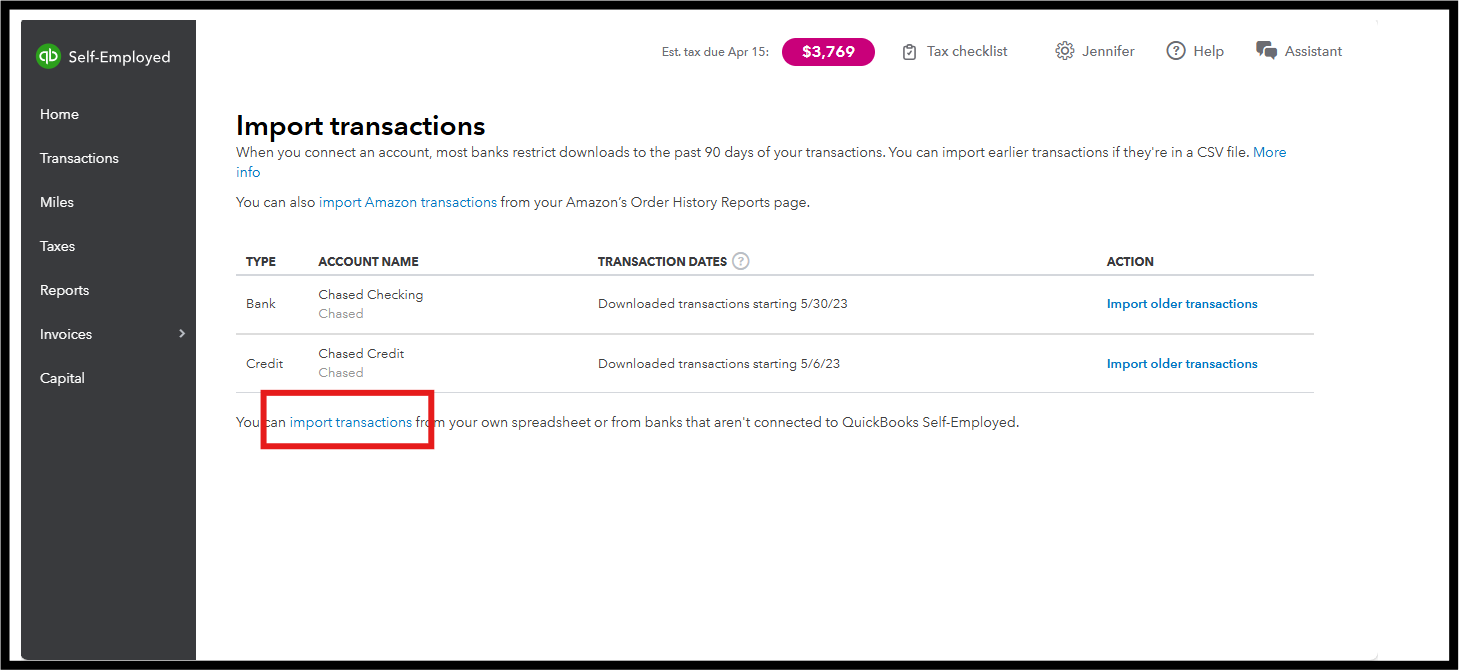Click Transaction Dates info question icon
This screenshot has height=671, width=1459.
[x=740, y=261]
